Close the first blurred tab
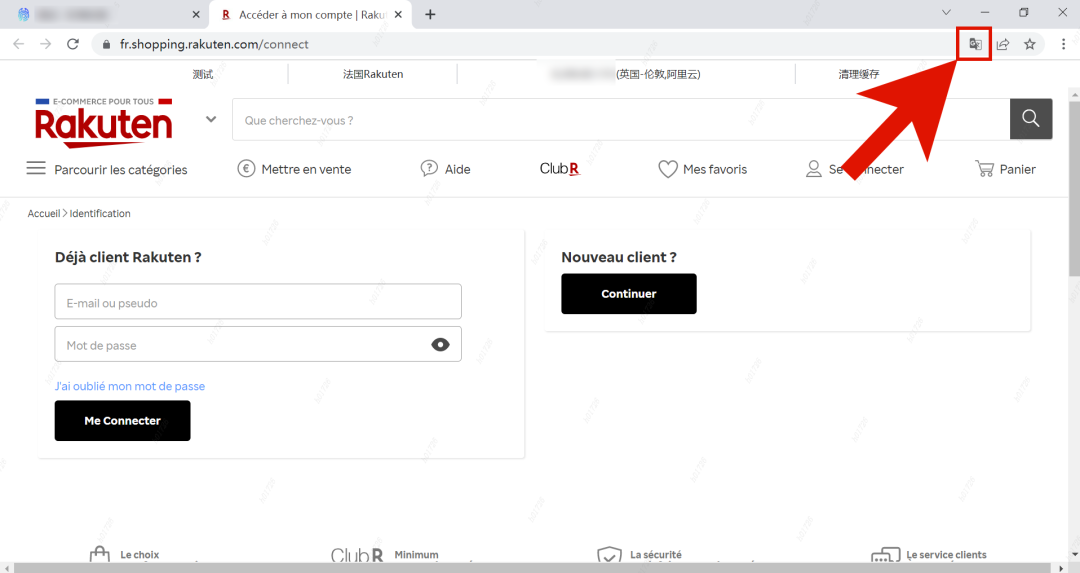1080x573 pixels. (x=196, y=14)
